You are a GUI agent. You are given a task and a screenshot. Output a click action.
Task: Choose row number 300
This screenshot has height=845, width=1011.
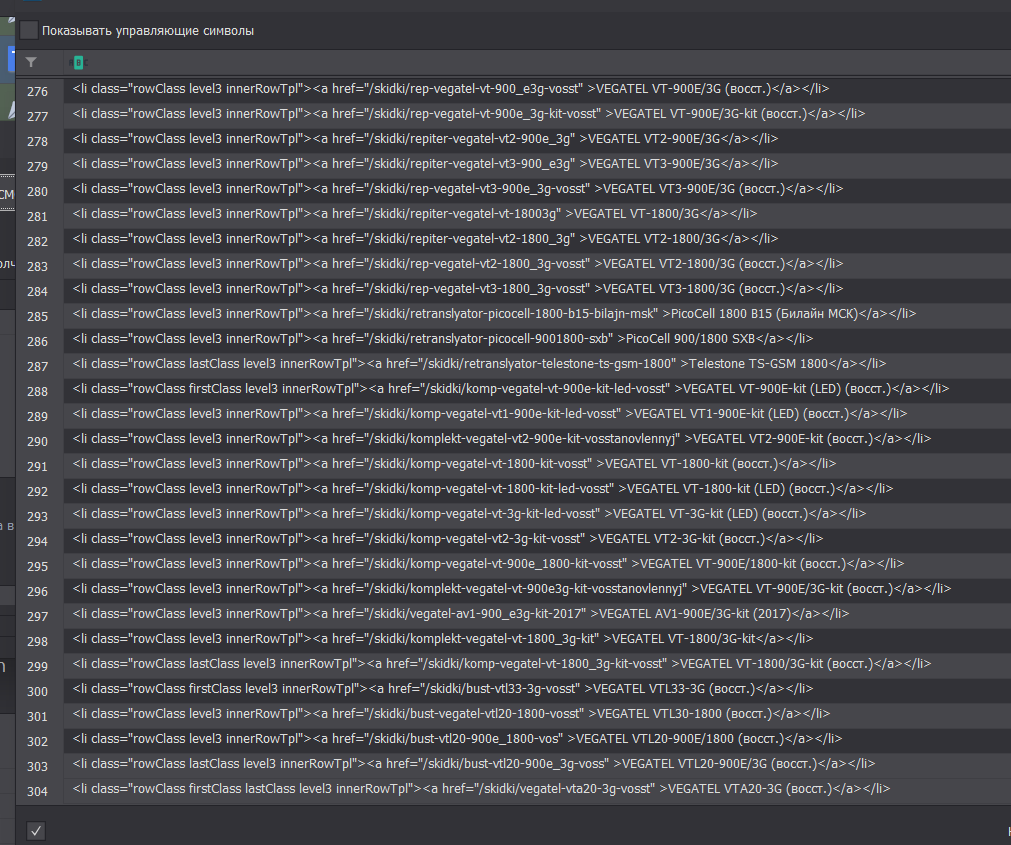(x=39, y=692)
